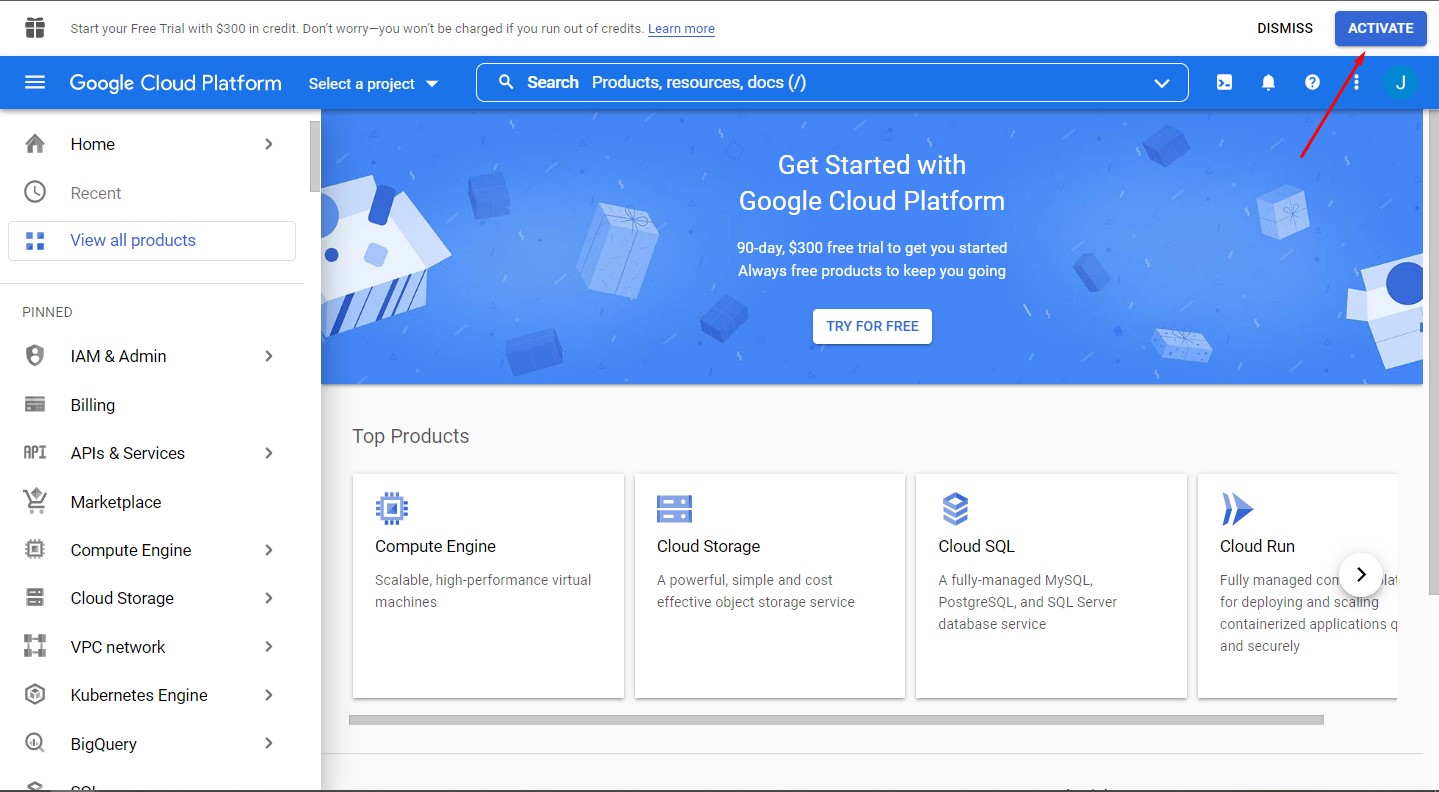Viewport: 1439px width, 792px height.
Task: Click the Cloud Storage card icon
Action: pyautogui.click(x=674, y=508)
